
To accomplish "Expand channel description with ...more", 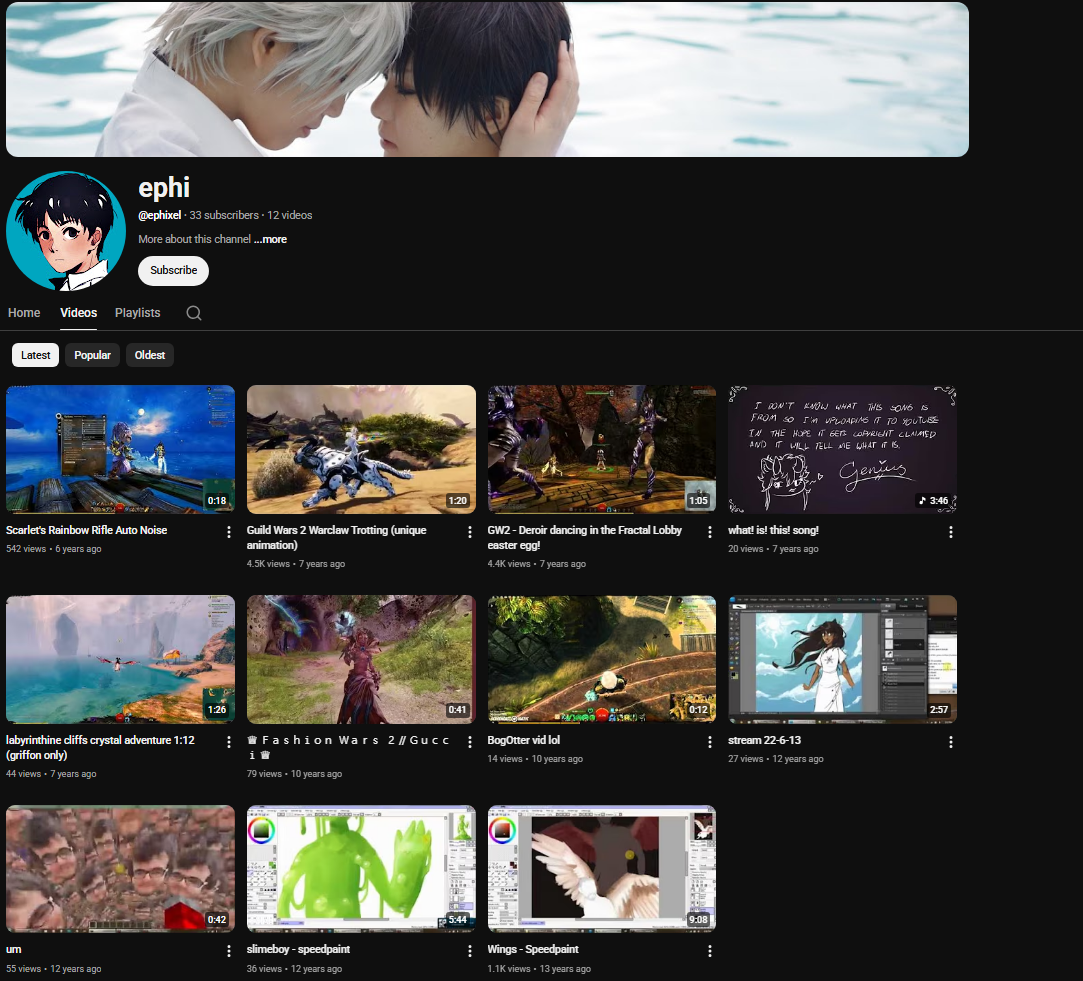I will tap(270, 239).
